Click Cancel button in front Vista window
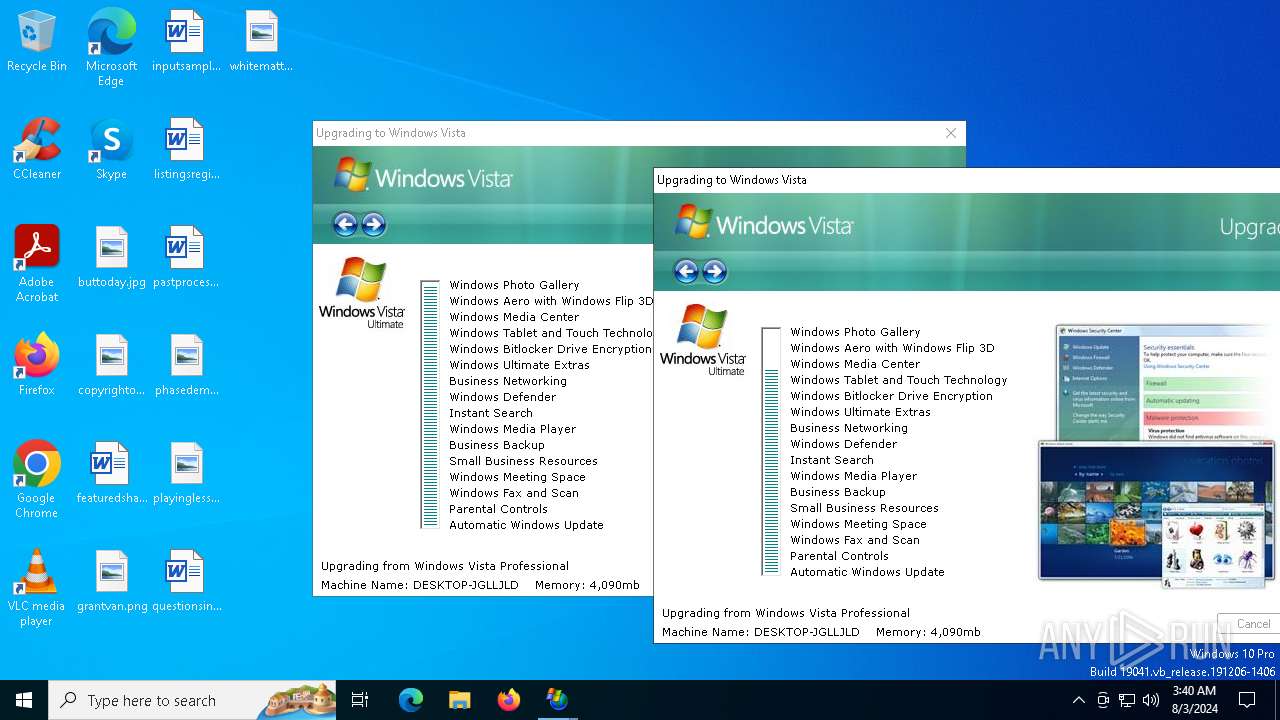Viewport: 1280px width, 720px height. (x=1250, y=623)
